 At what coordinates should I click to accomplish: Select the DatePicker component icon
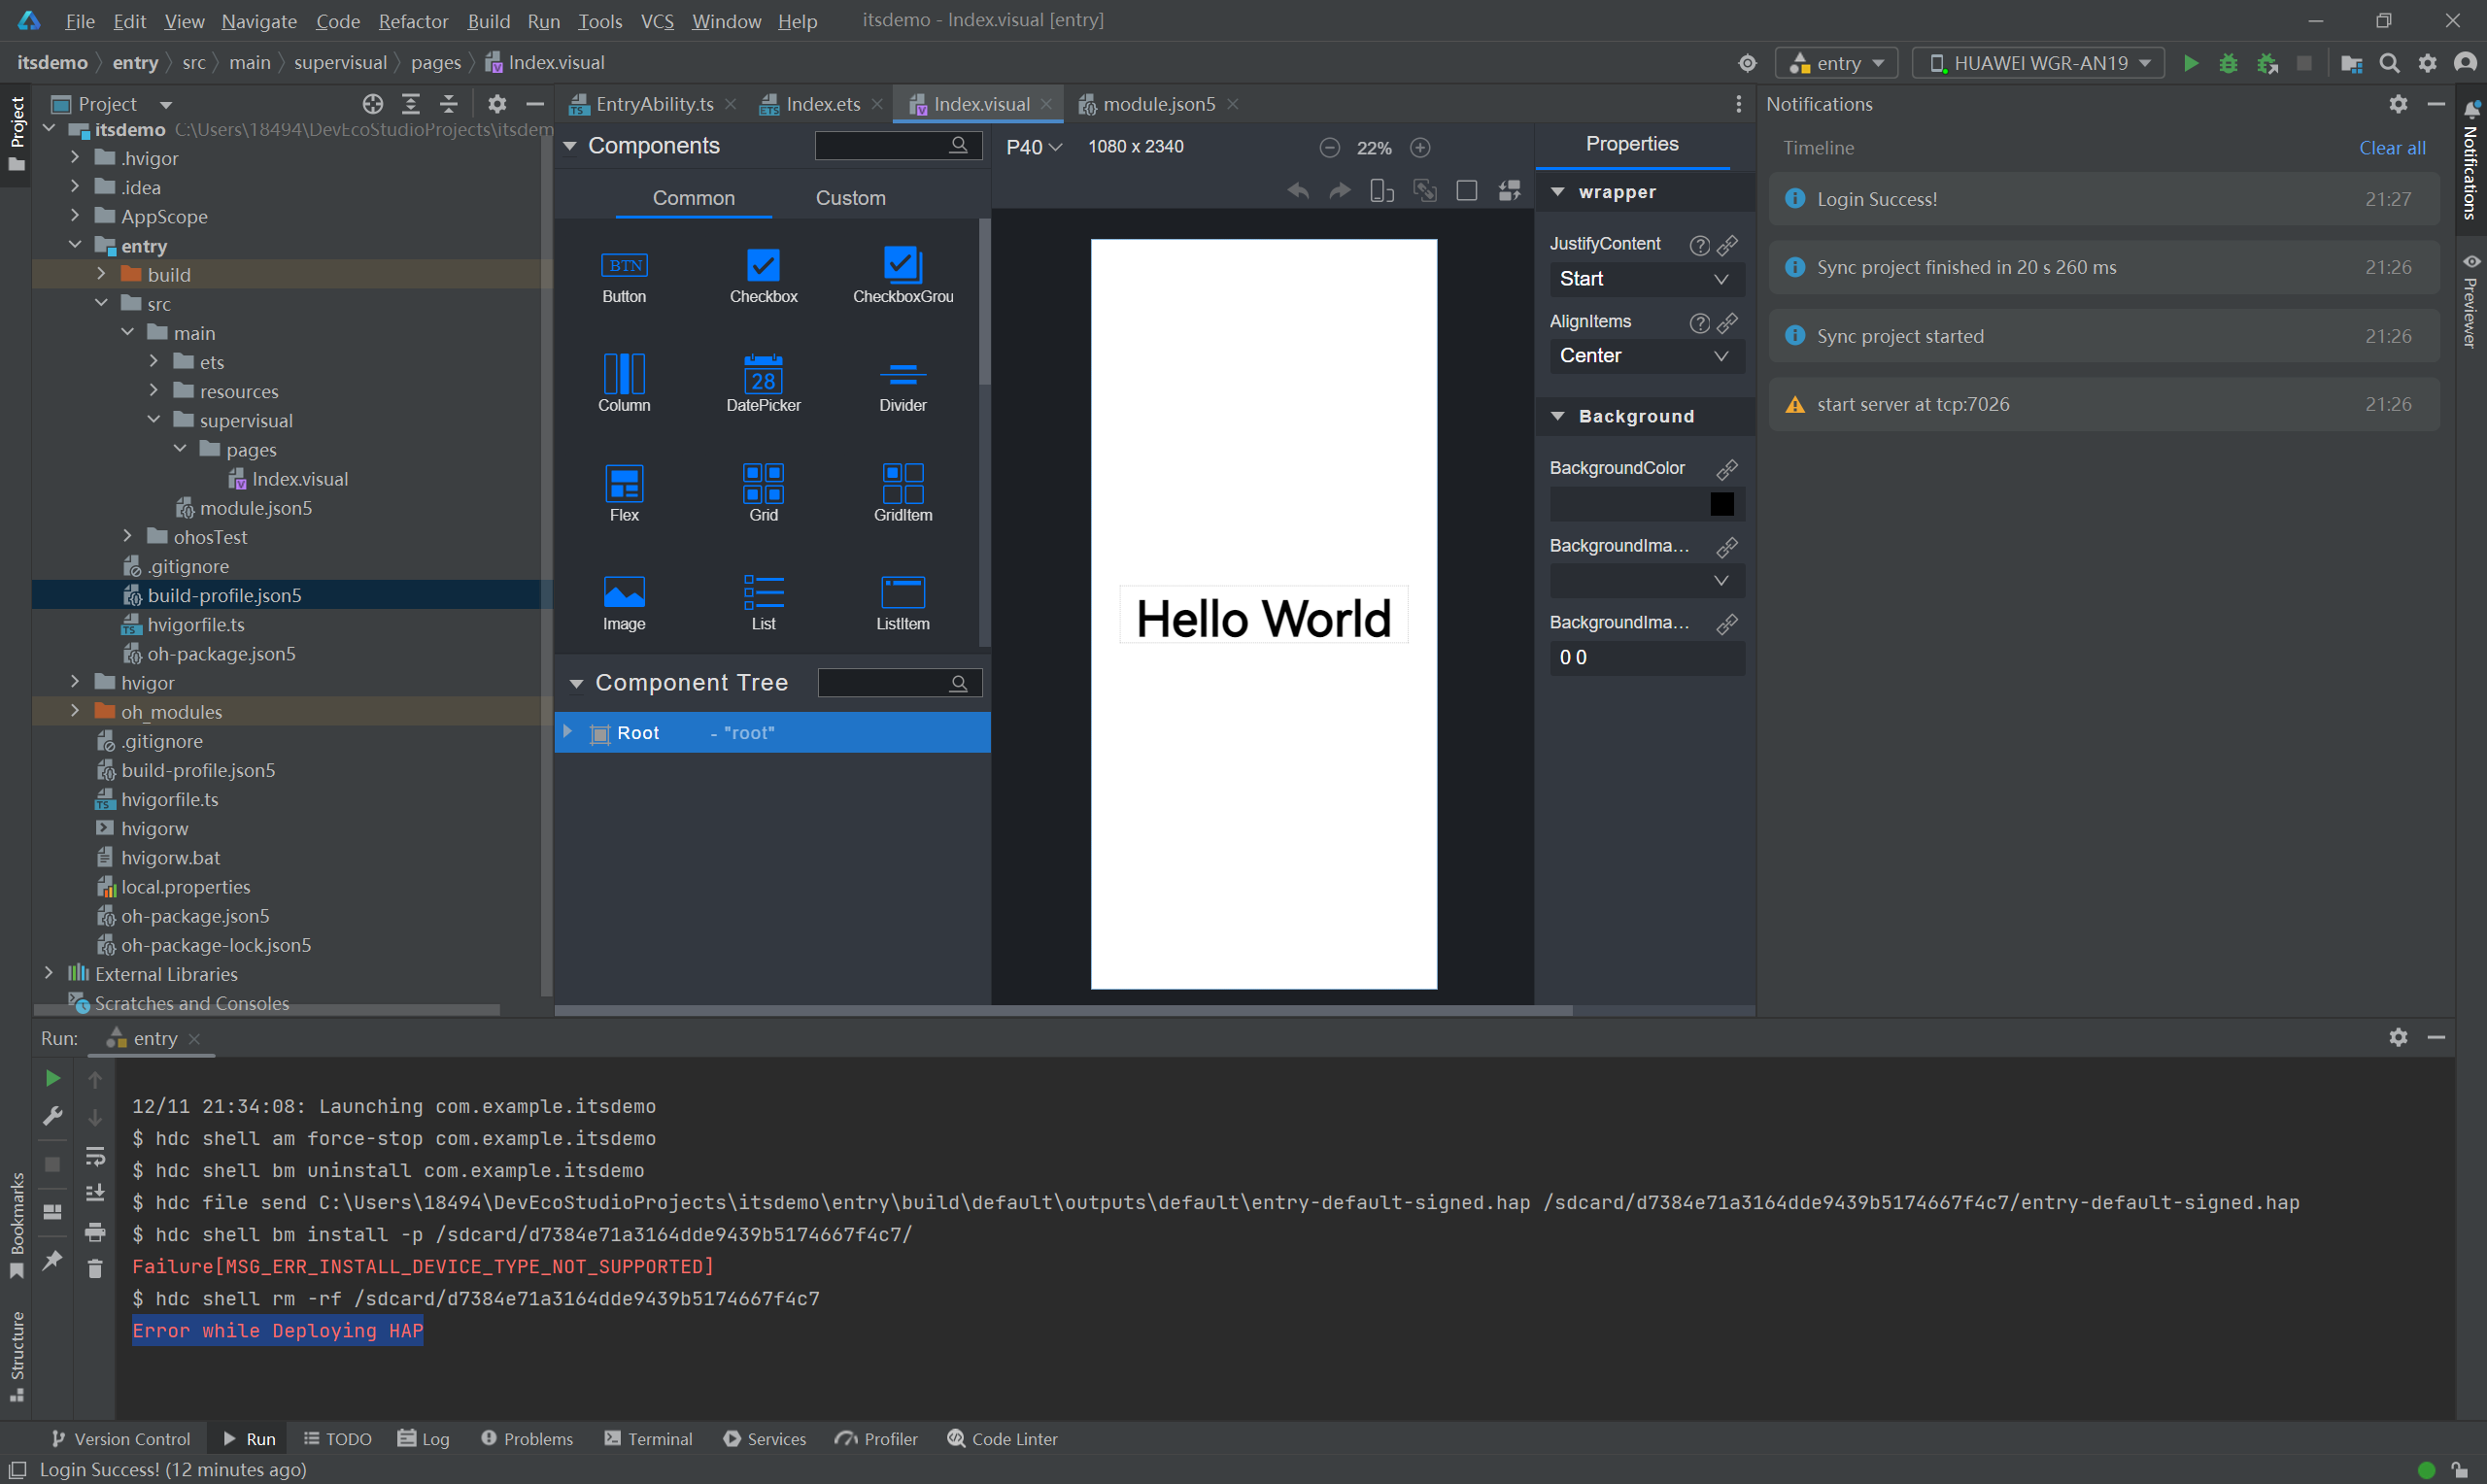(x=763, y=374)
